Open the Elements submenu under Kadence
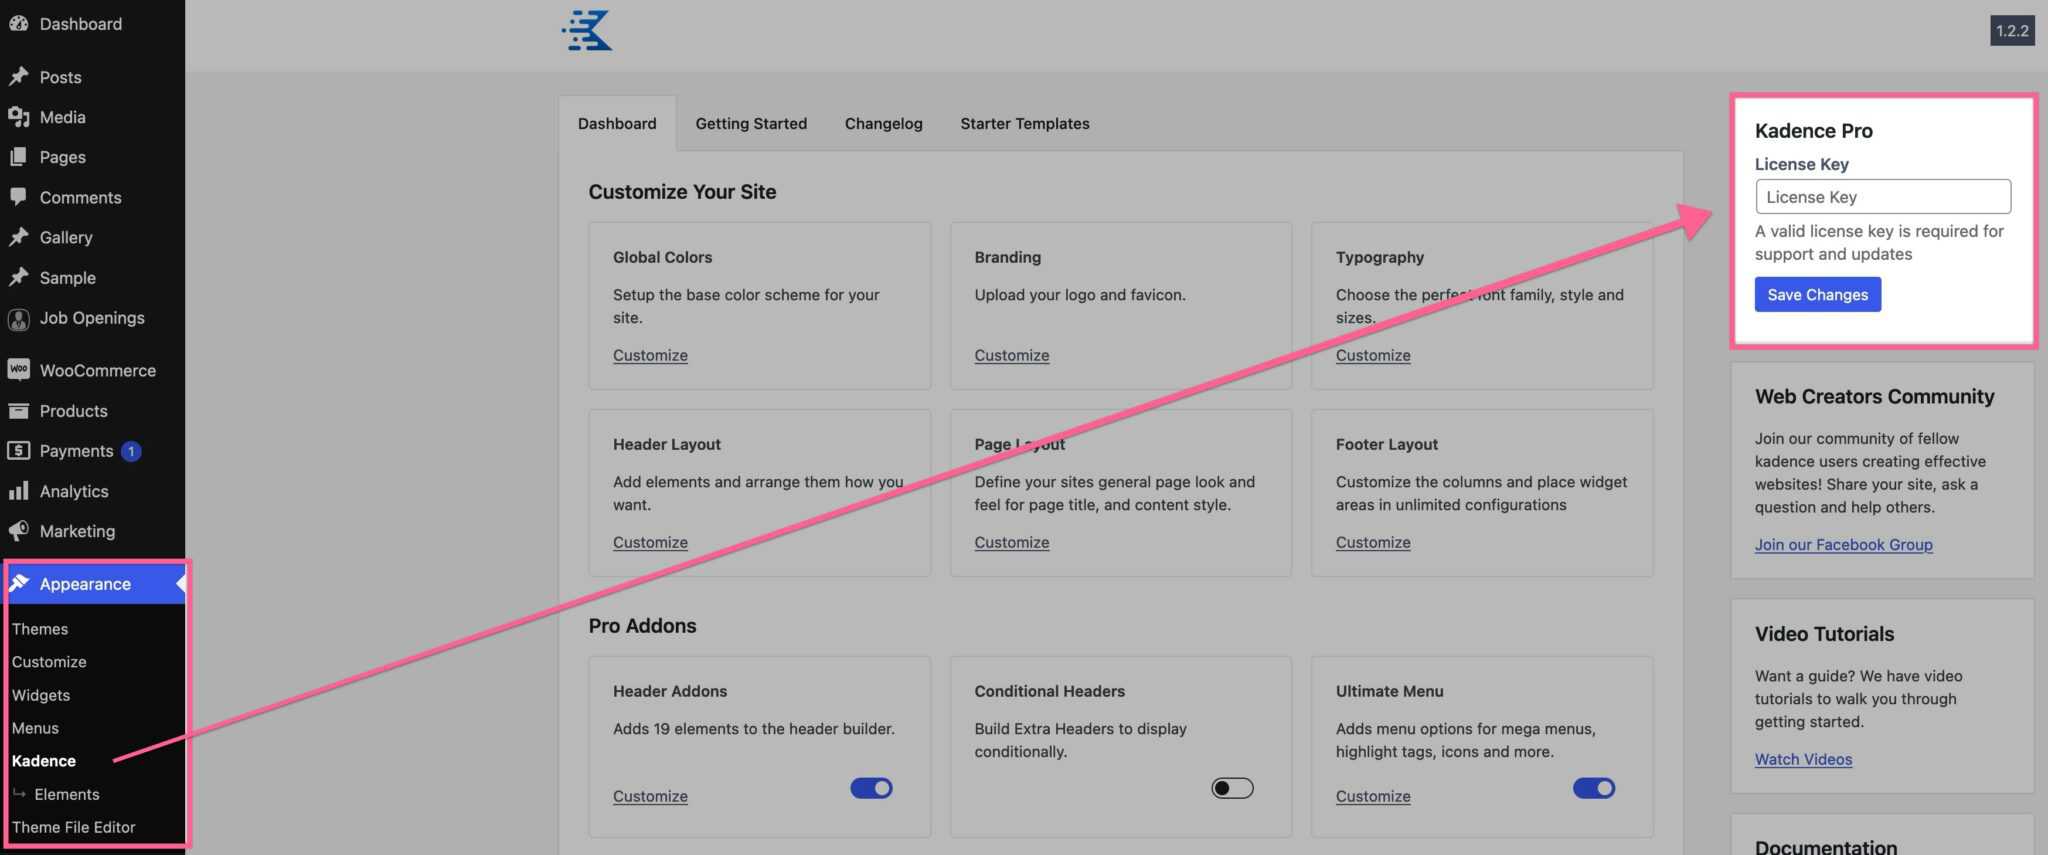 coord(66,794)
